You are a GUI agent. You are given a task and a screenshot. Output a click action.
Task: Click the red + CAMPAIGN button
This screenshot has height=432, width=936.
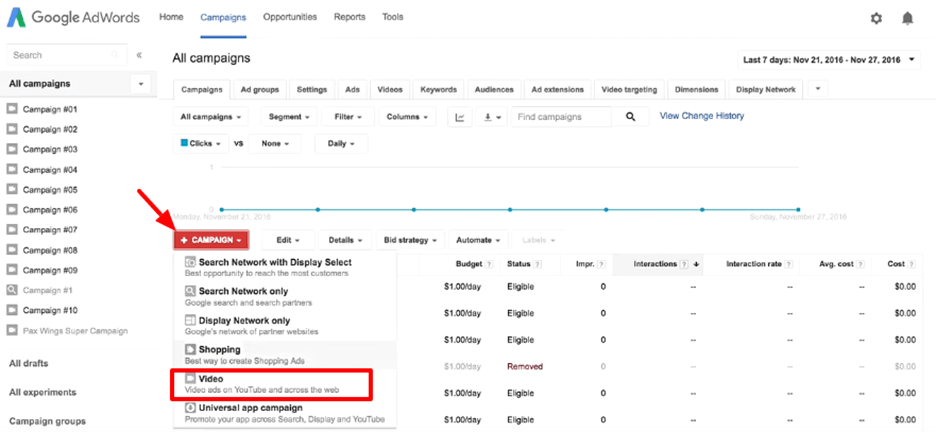click(x=211, y=240)
